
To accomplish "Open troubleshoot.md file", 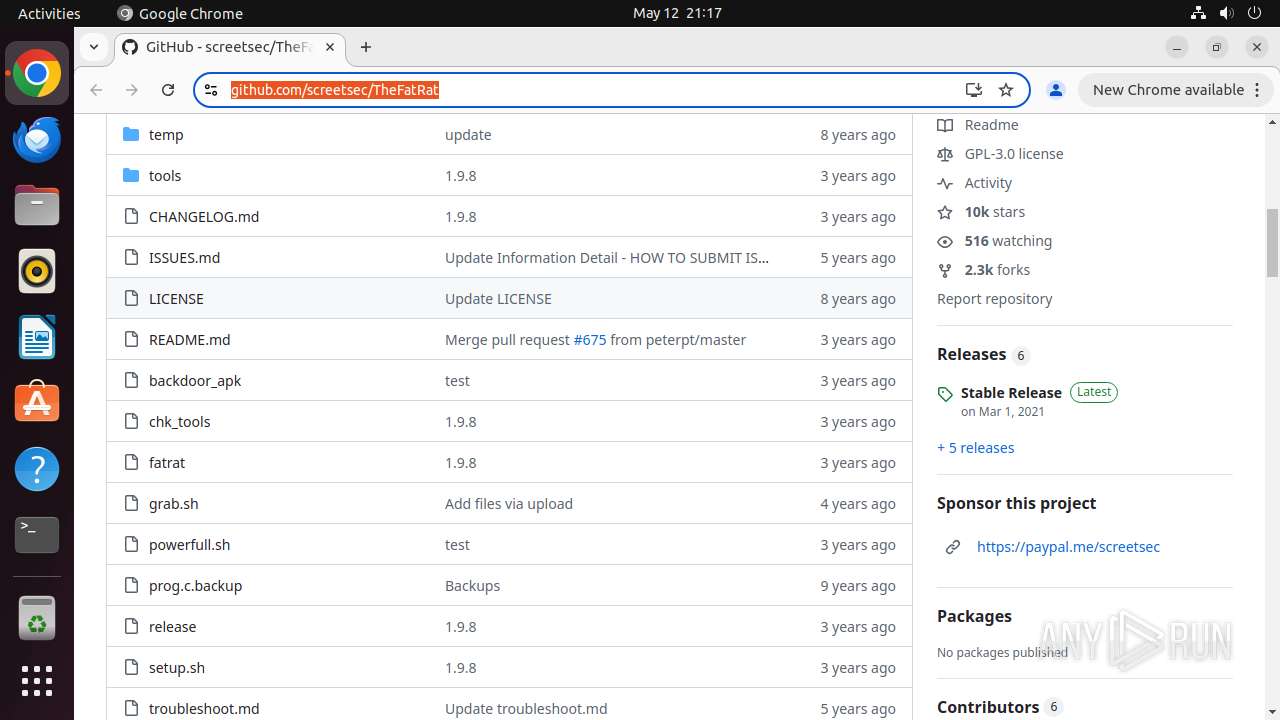I will 204,708.
